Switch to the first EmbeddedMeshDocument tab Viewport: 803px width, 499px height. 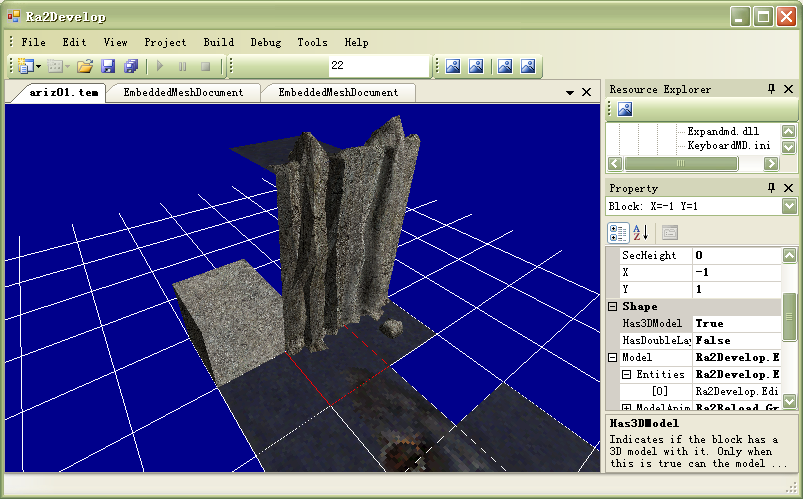point(183,92)
